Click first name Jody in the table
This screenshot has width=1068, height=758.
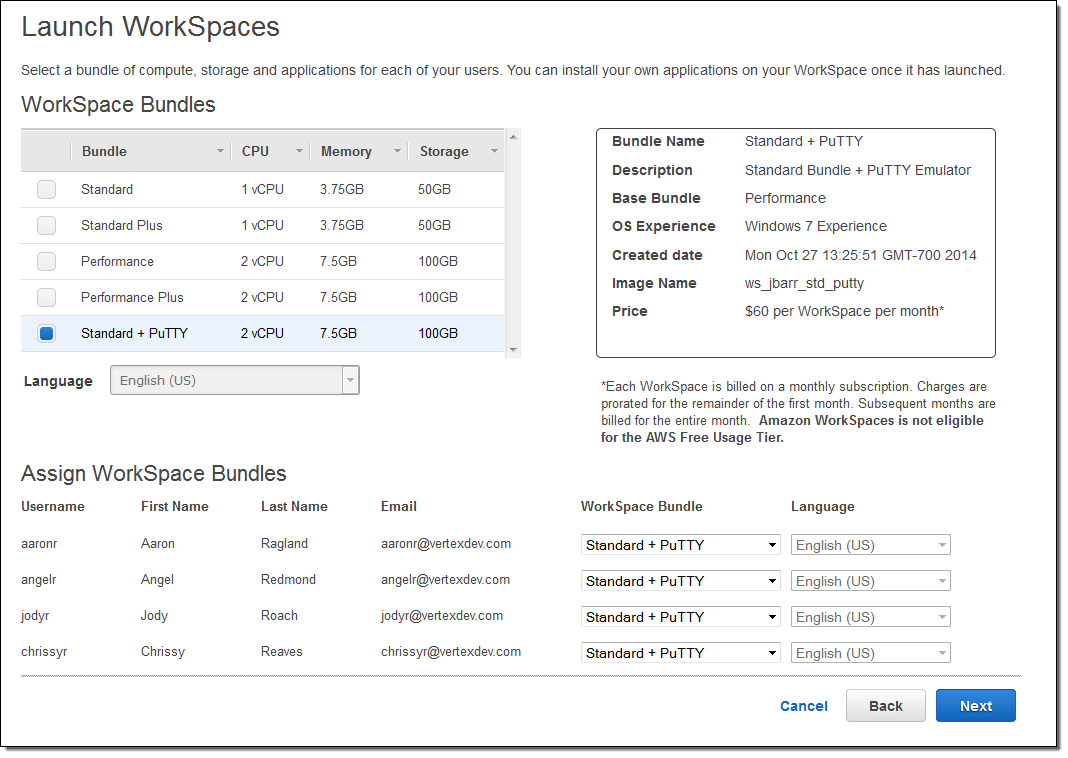pyautogui.click(x=154, y=616)
